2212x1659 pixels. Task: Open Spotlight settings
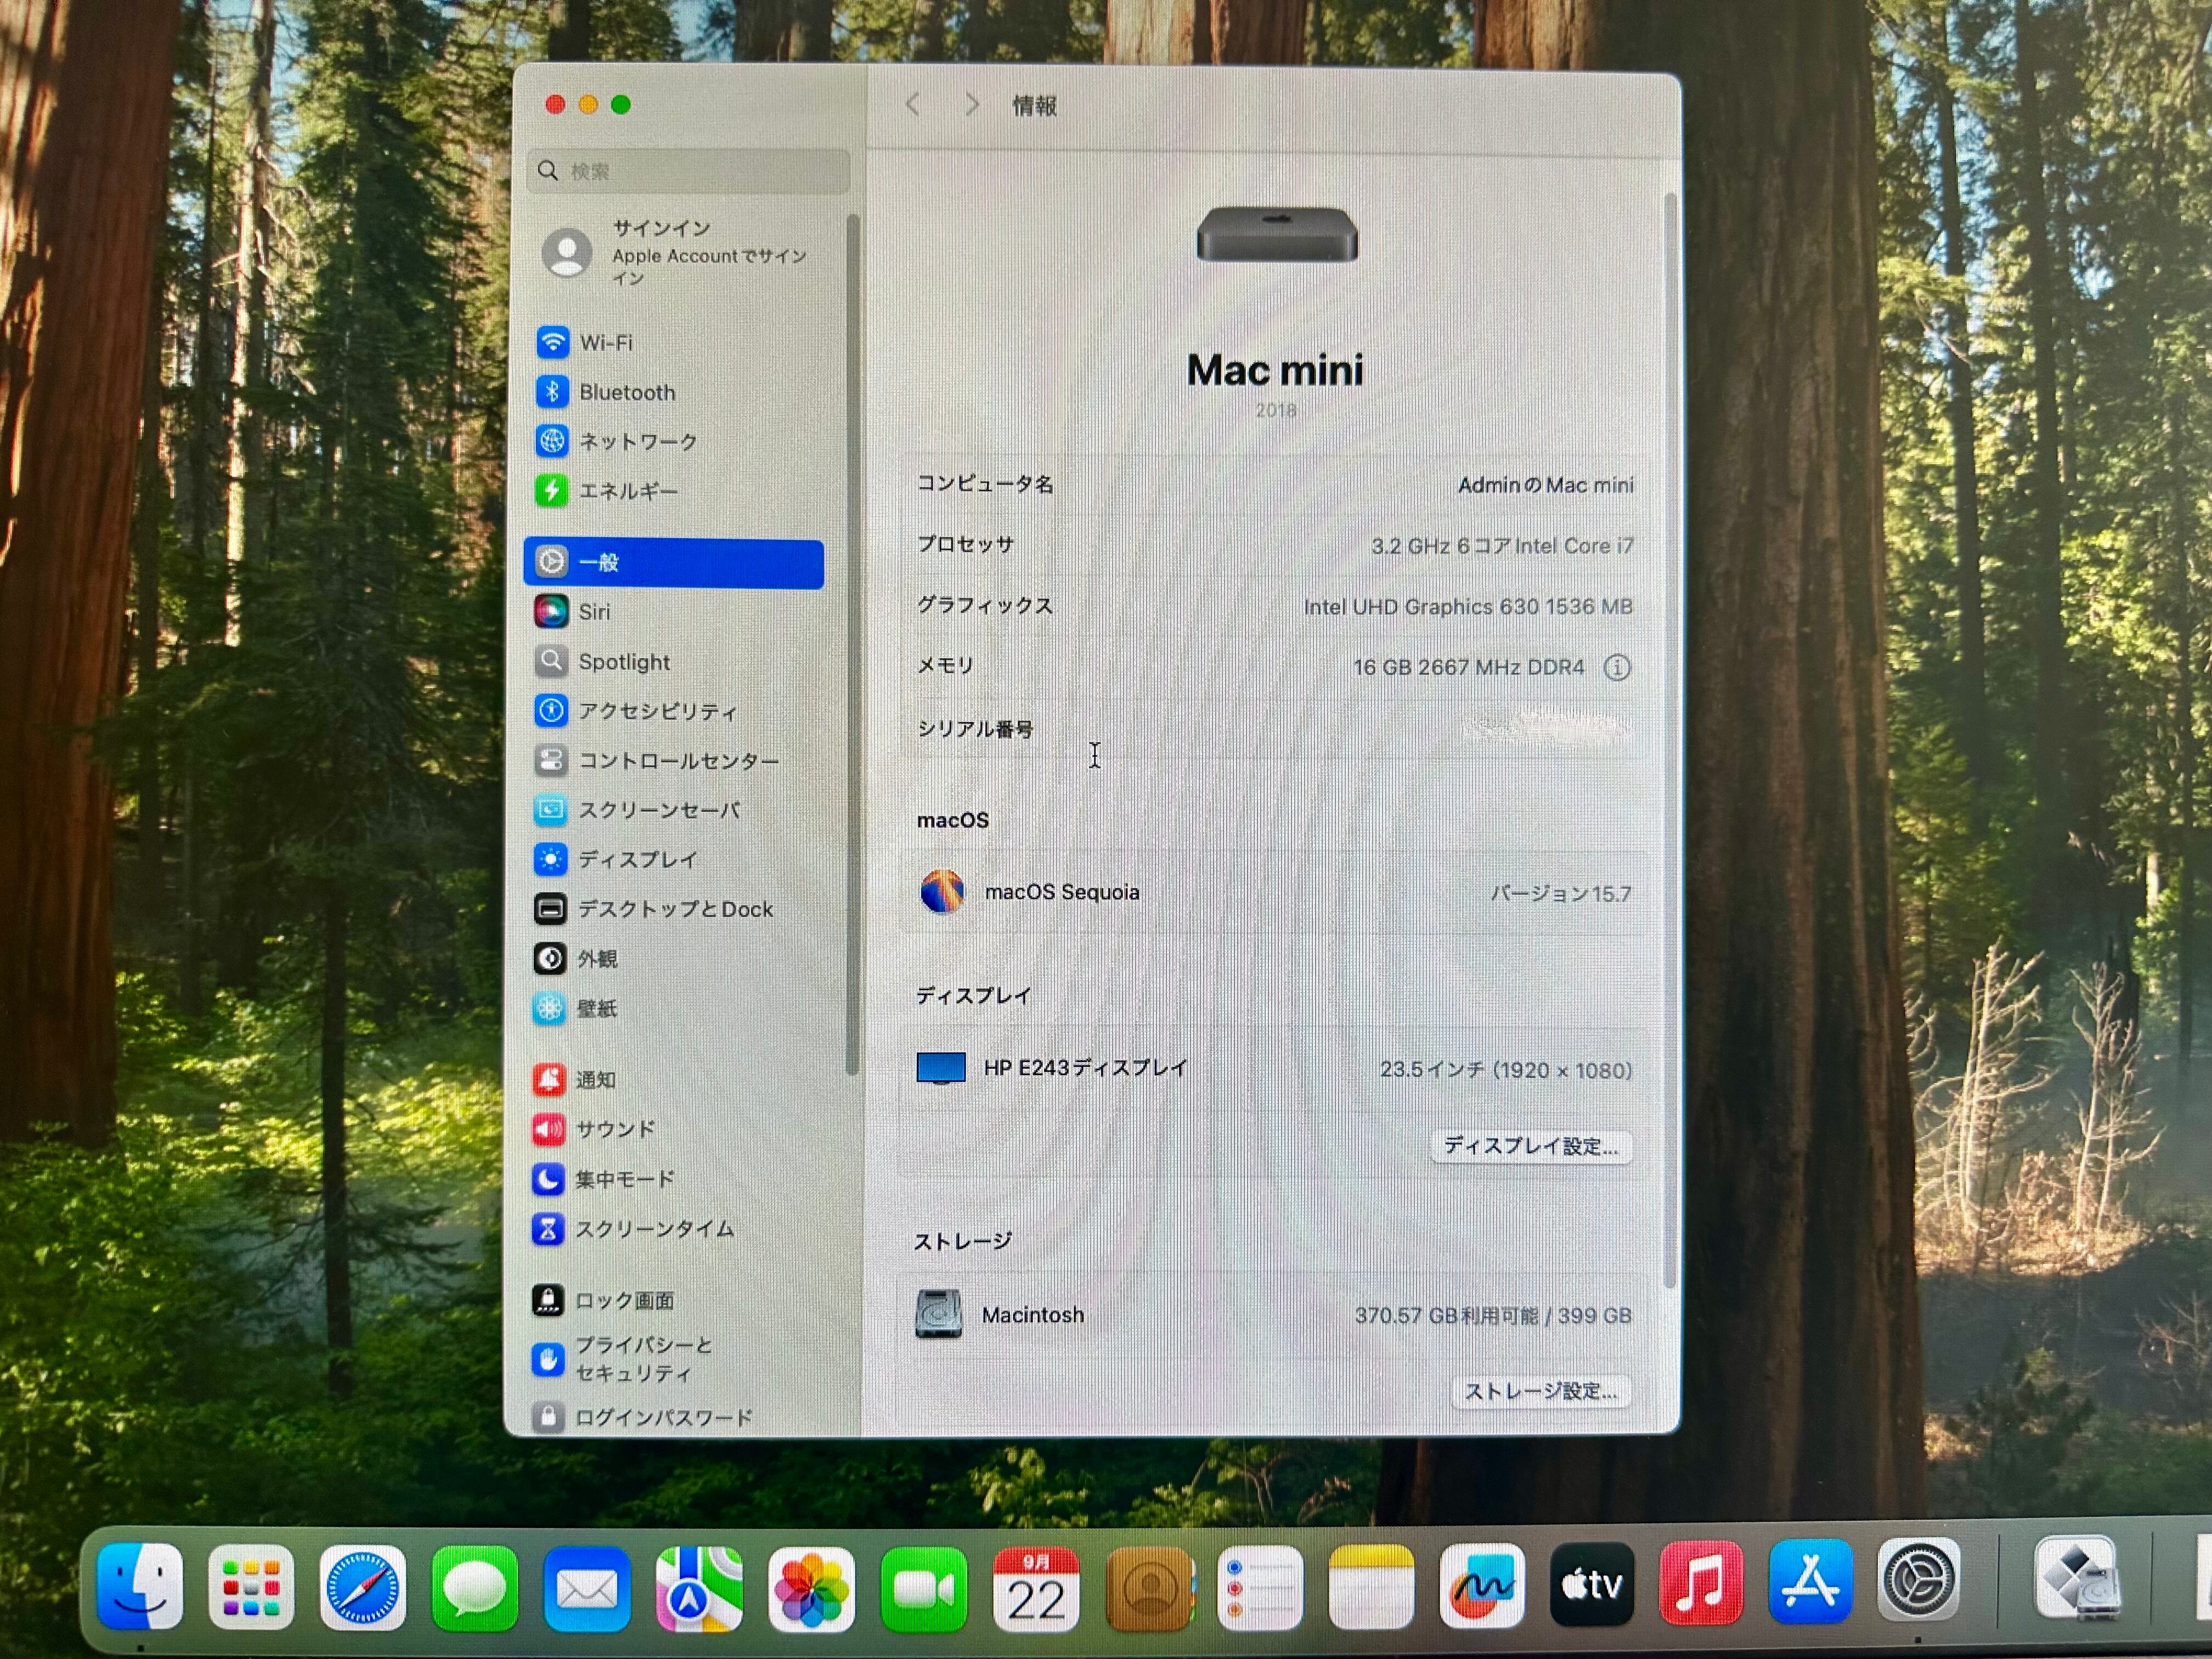tap(623, 662)
